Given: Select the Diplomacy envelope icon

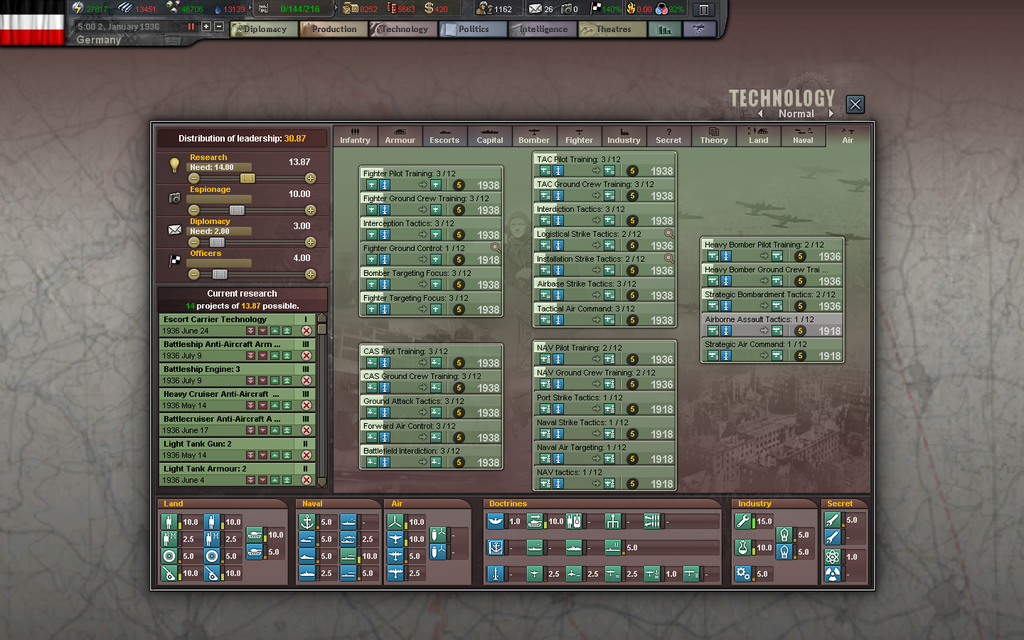Looking at the screenshot, I should (x=174, y=228).
